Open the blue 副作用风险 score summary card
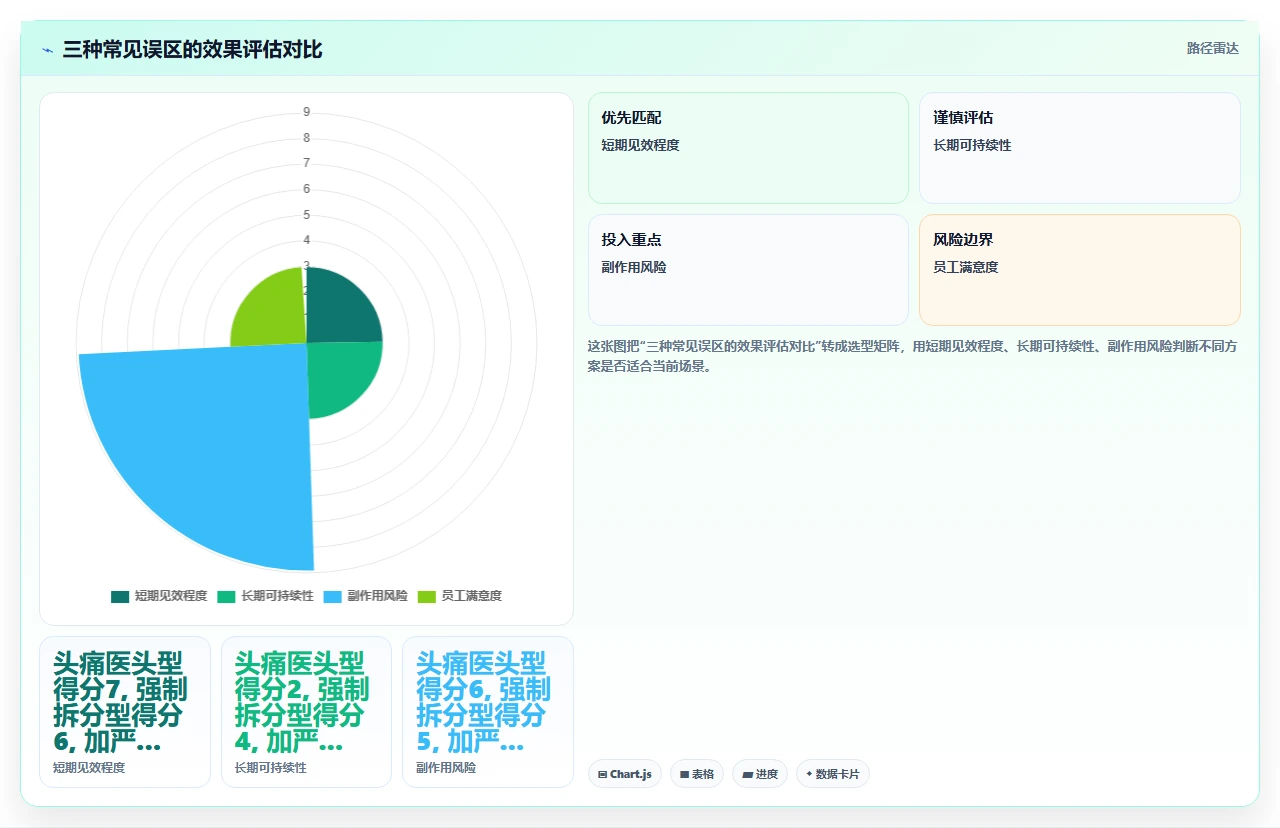Viewport: 1280px width, 828px height. click(x=488, y=712)
